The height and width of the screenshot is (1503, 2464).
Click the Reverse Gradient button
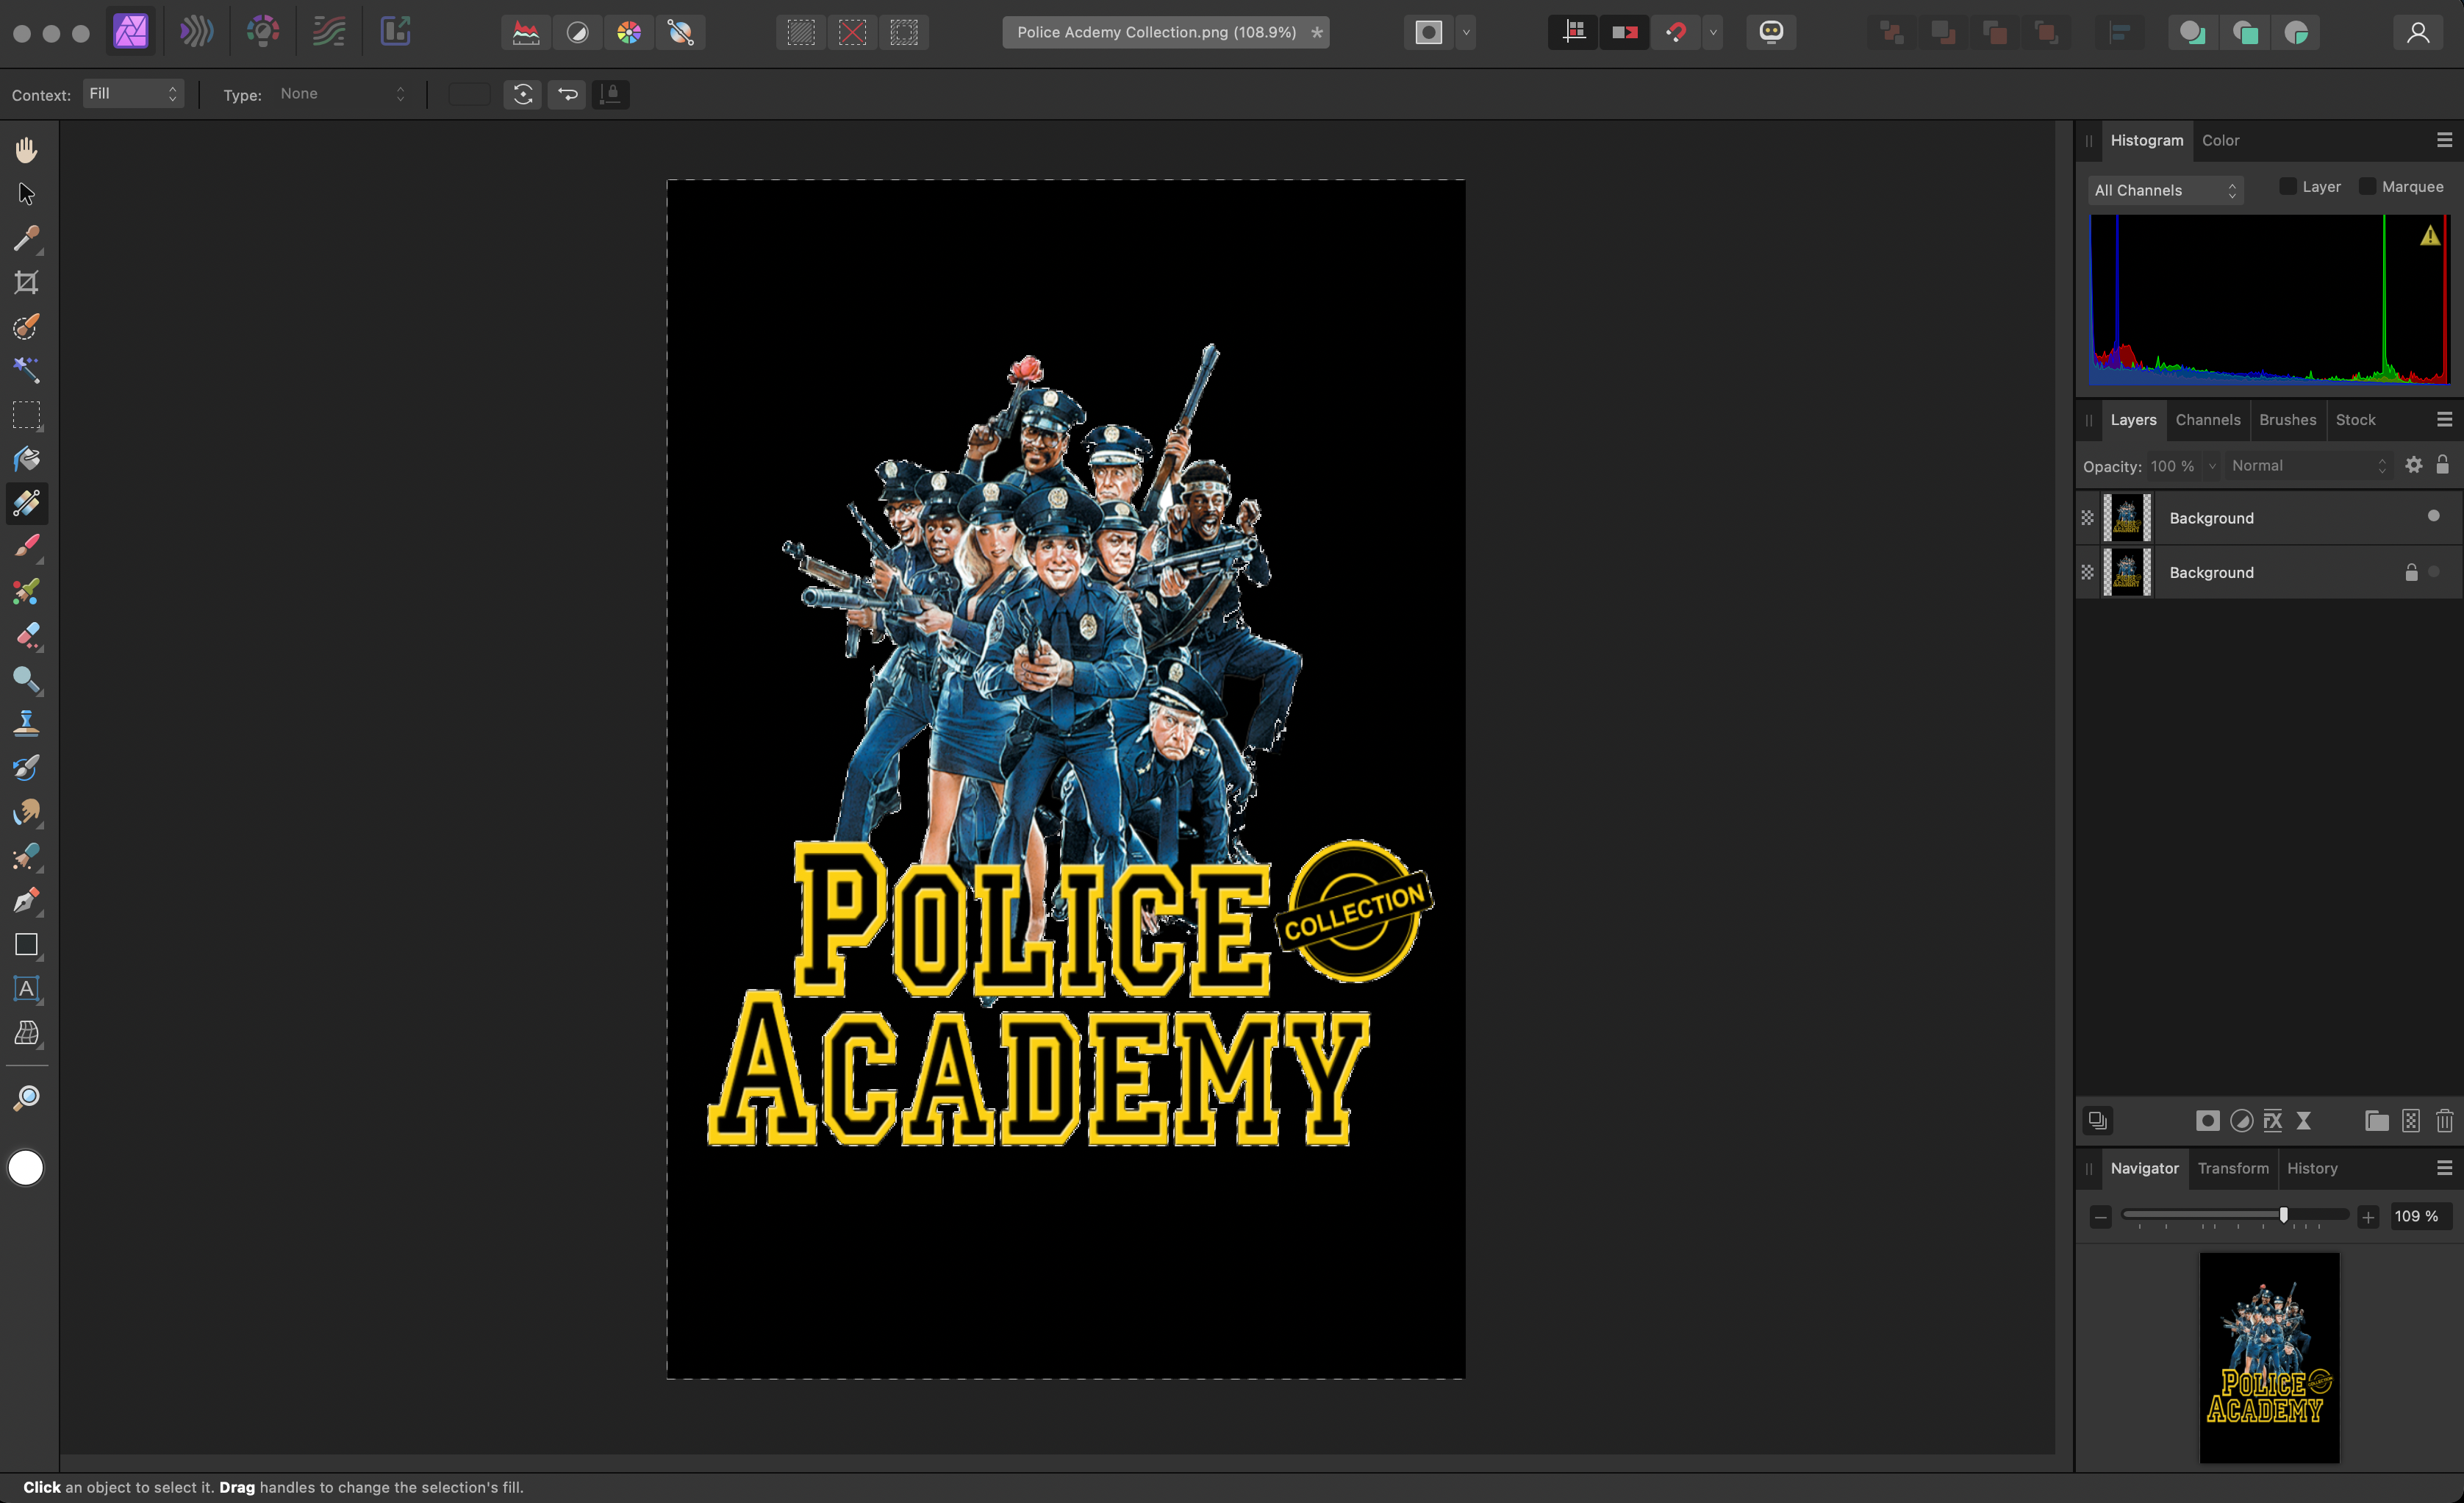coord(567,95)
